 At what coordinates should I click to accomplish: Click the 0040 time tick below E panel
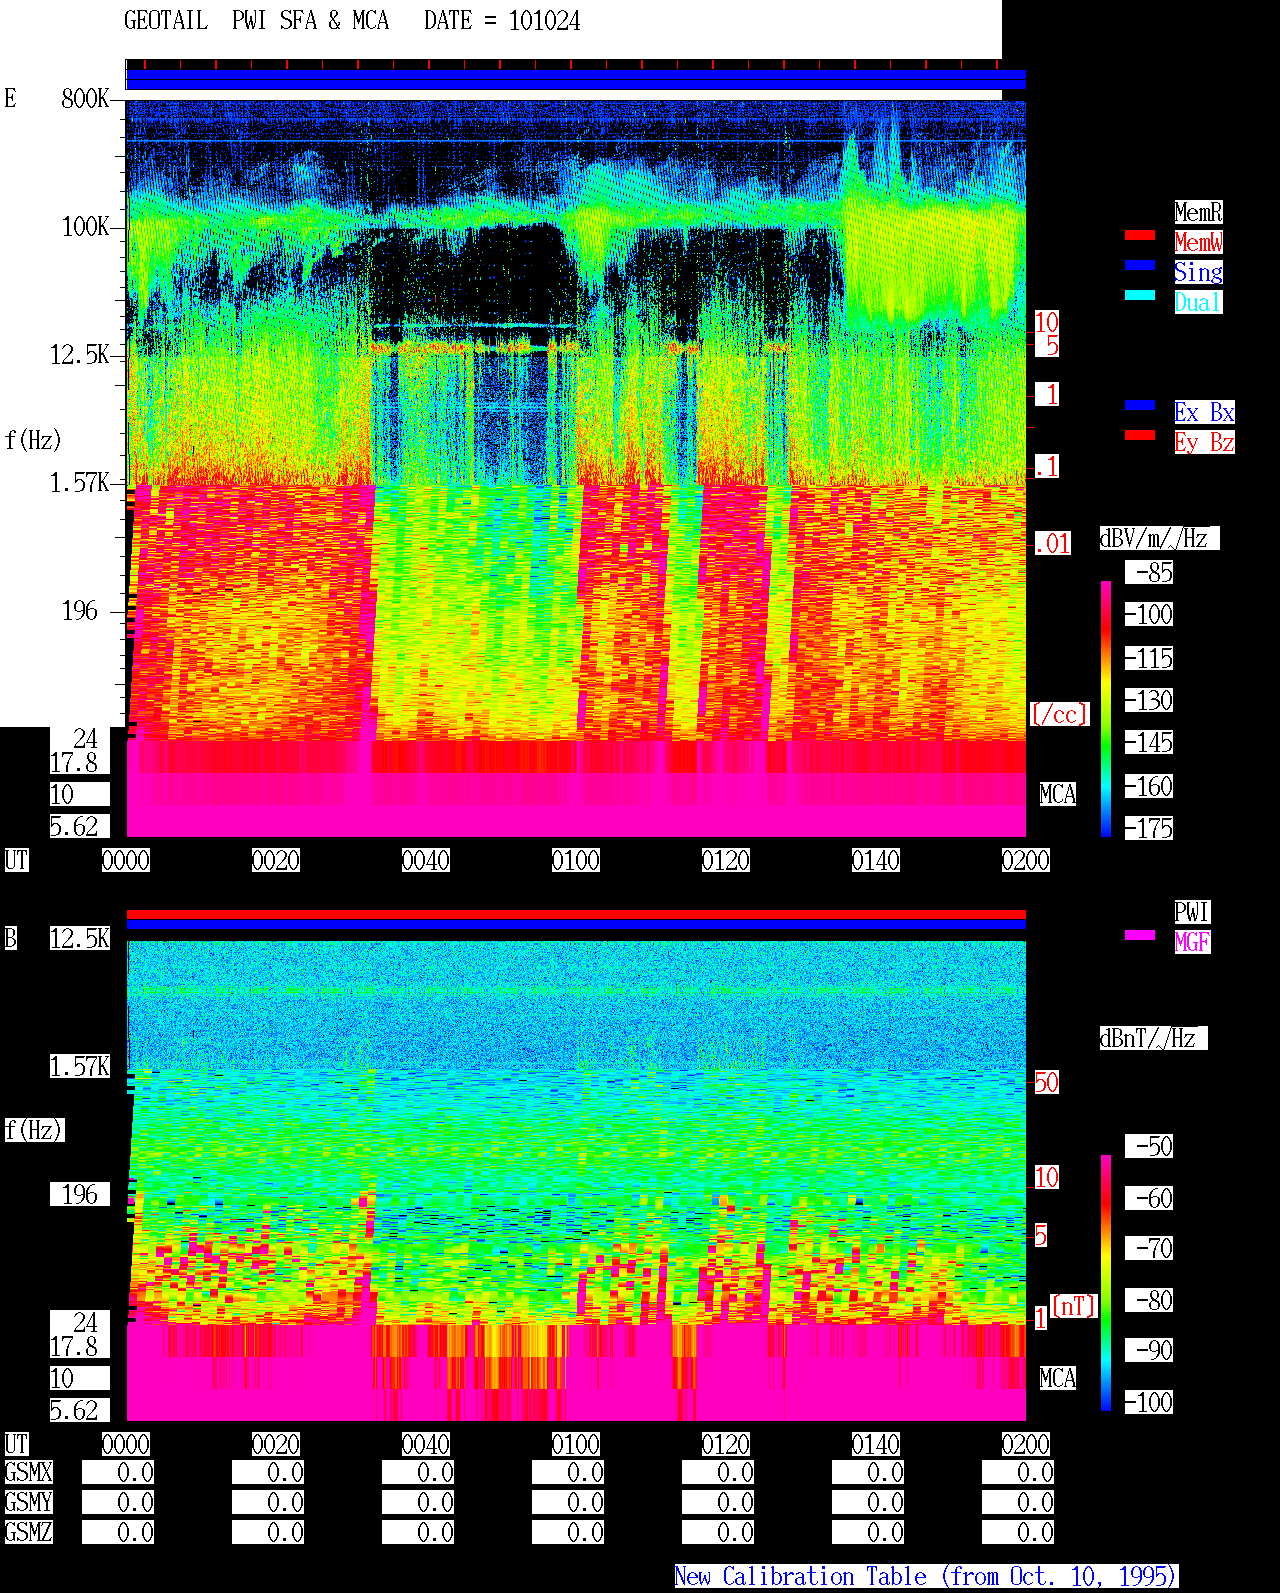point(426,860)
